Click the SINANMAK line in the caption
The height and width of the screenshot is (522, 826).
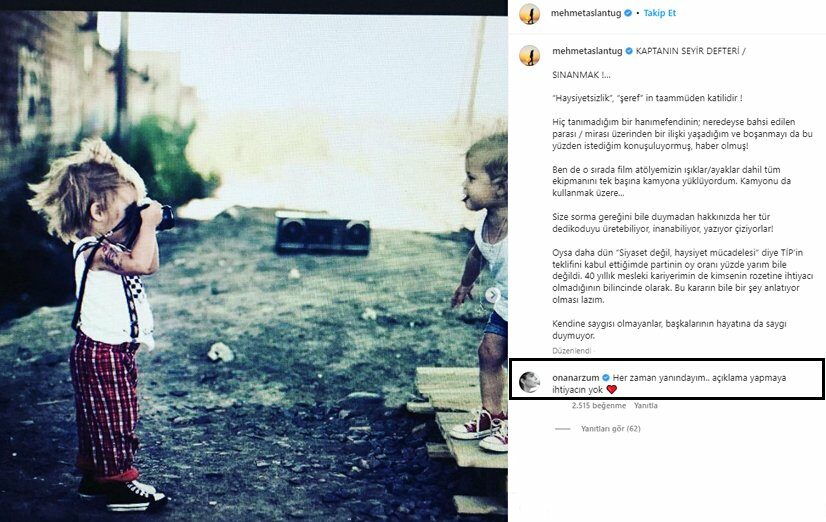click(x=581, y=75)
